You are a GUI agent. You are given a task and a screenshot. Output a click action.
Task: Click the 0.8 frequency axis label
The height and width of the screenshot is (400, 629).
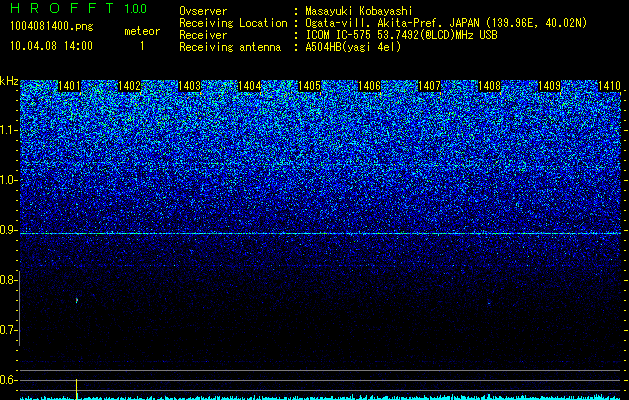pyautogui.click(x=8, y=280)
